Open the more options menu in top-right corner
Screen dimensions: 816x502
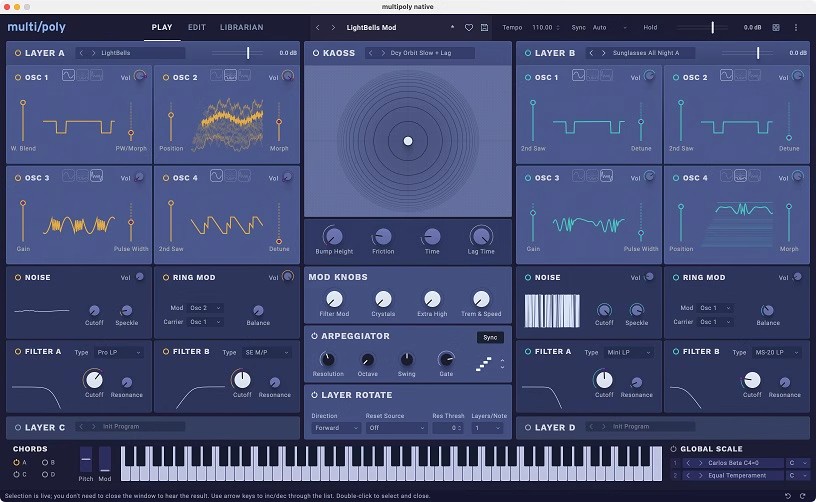[796, 27]
